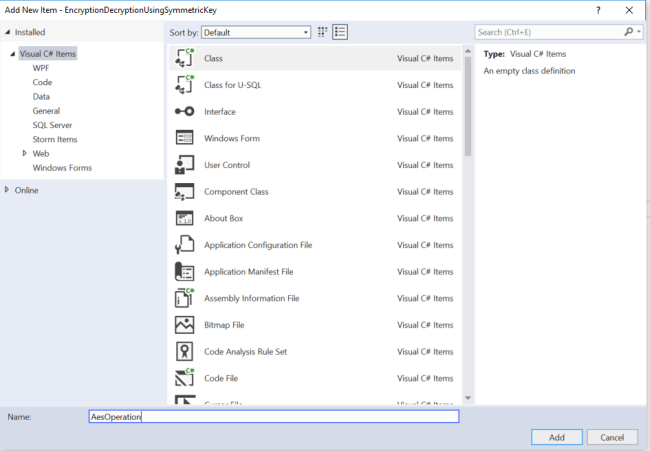
Task: Select the WPF category
Action: point(41,68)
